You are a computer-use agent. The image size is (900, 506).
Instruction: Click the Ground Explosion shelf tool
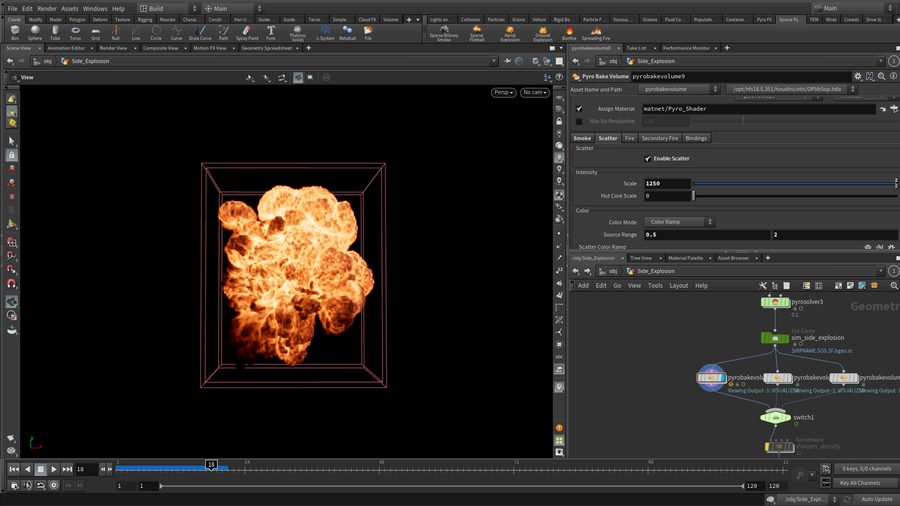pyautogui.click(x=542, y=33)
